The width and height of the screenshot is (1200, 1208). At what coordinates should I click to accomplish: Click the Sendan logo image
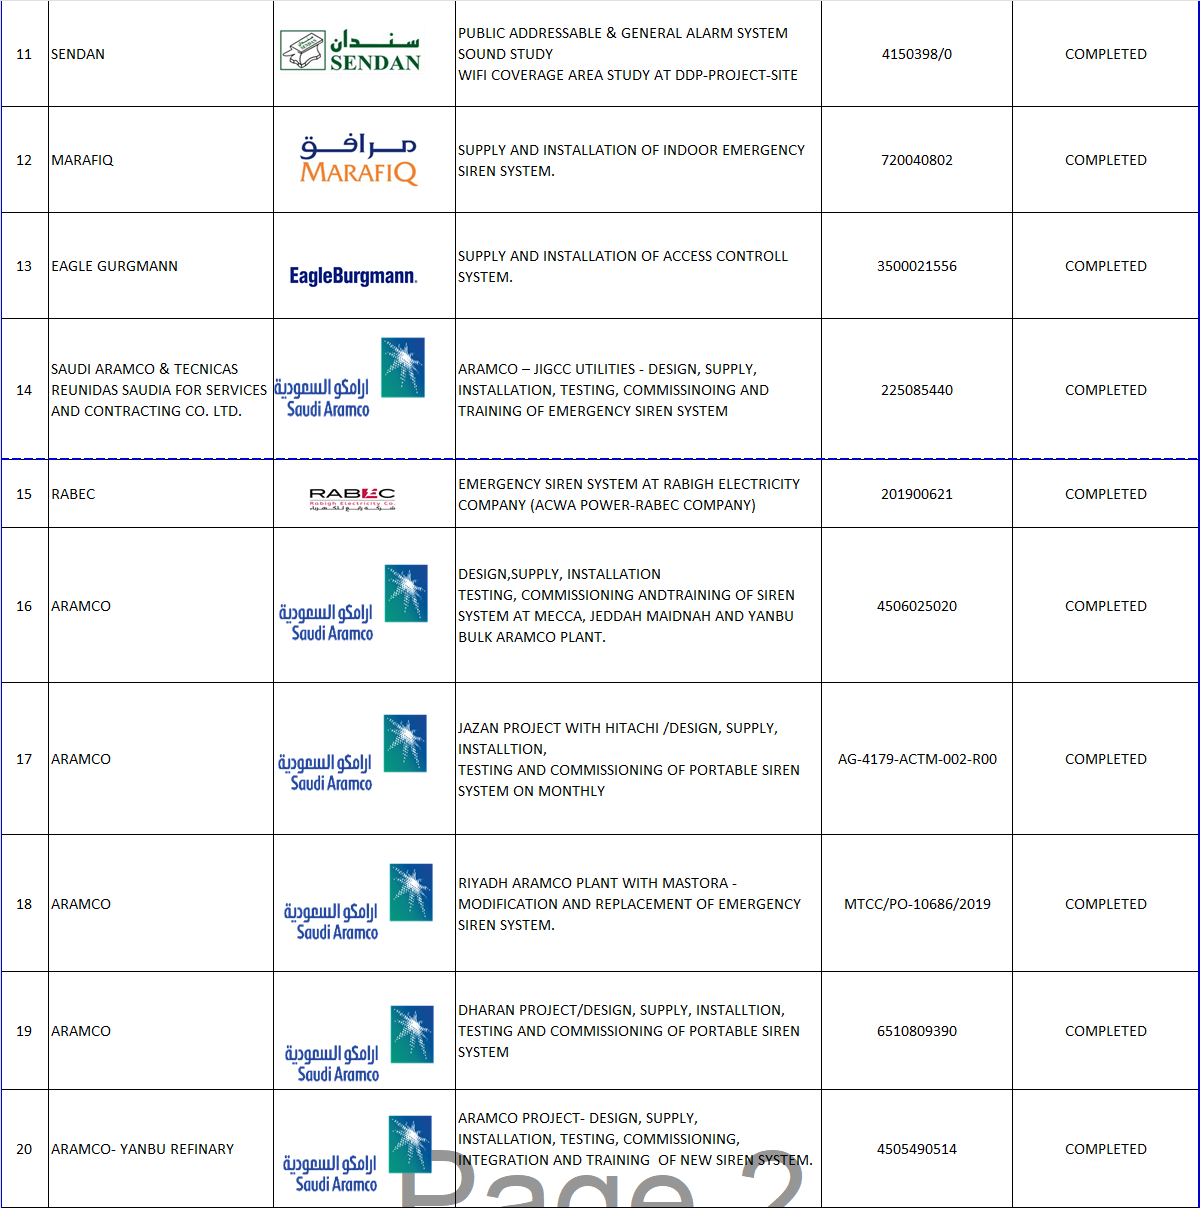(x=350, y=50)
